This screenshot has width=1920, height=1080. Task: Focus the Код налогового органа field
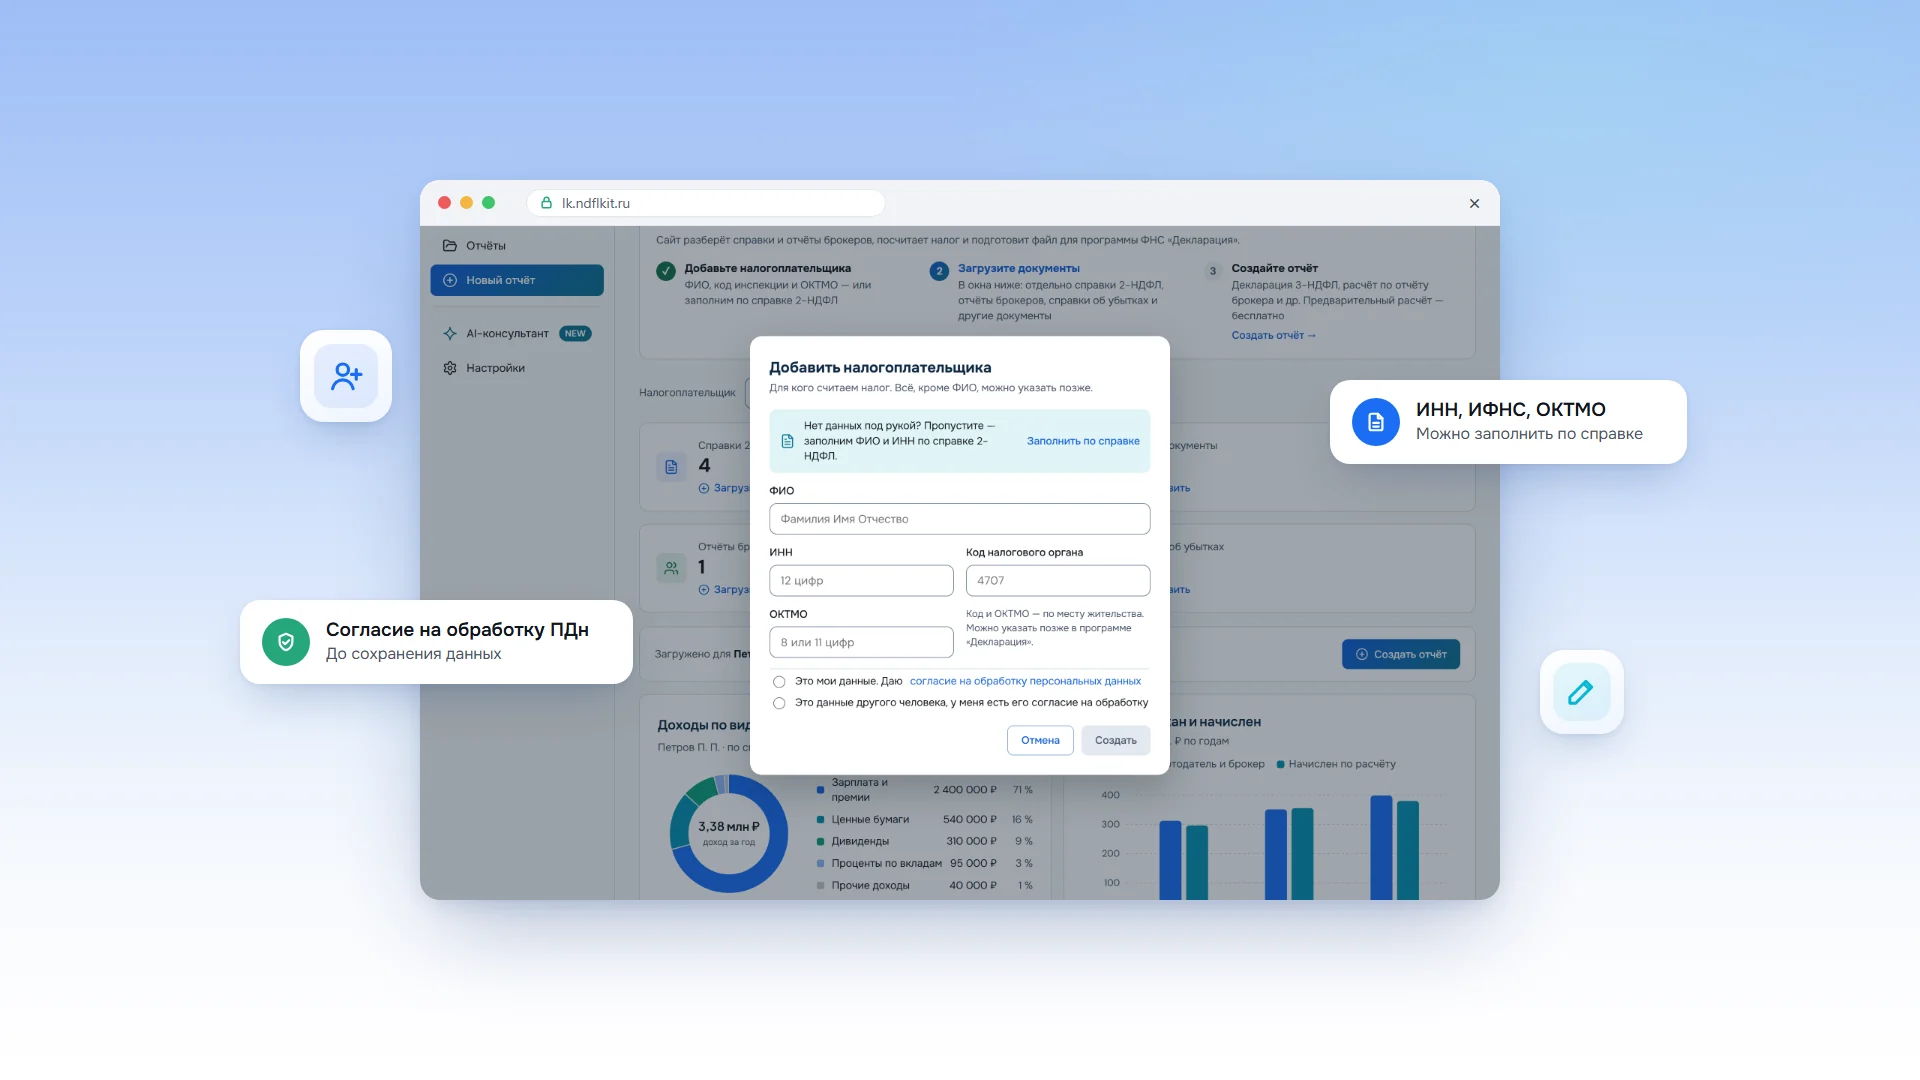click(1058, 581)
